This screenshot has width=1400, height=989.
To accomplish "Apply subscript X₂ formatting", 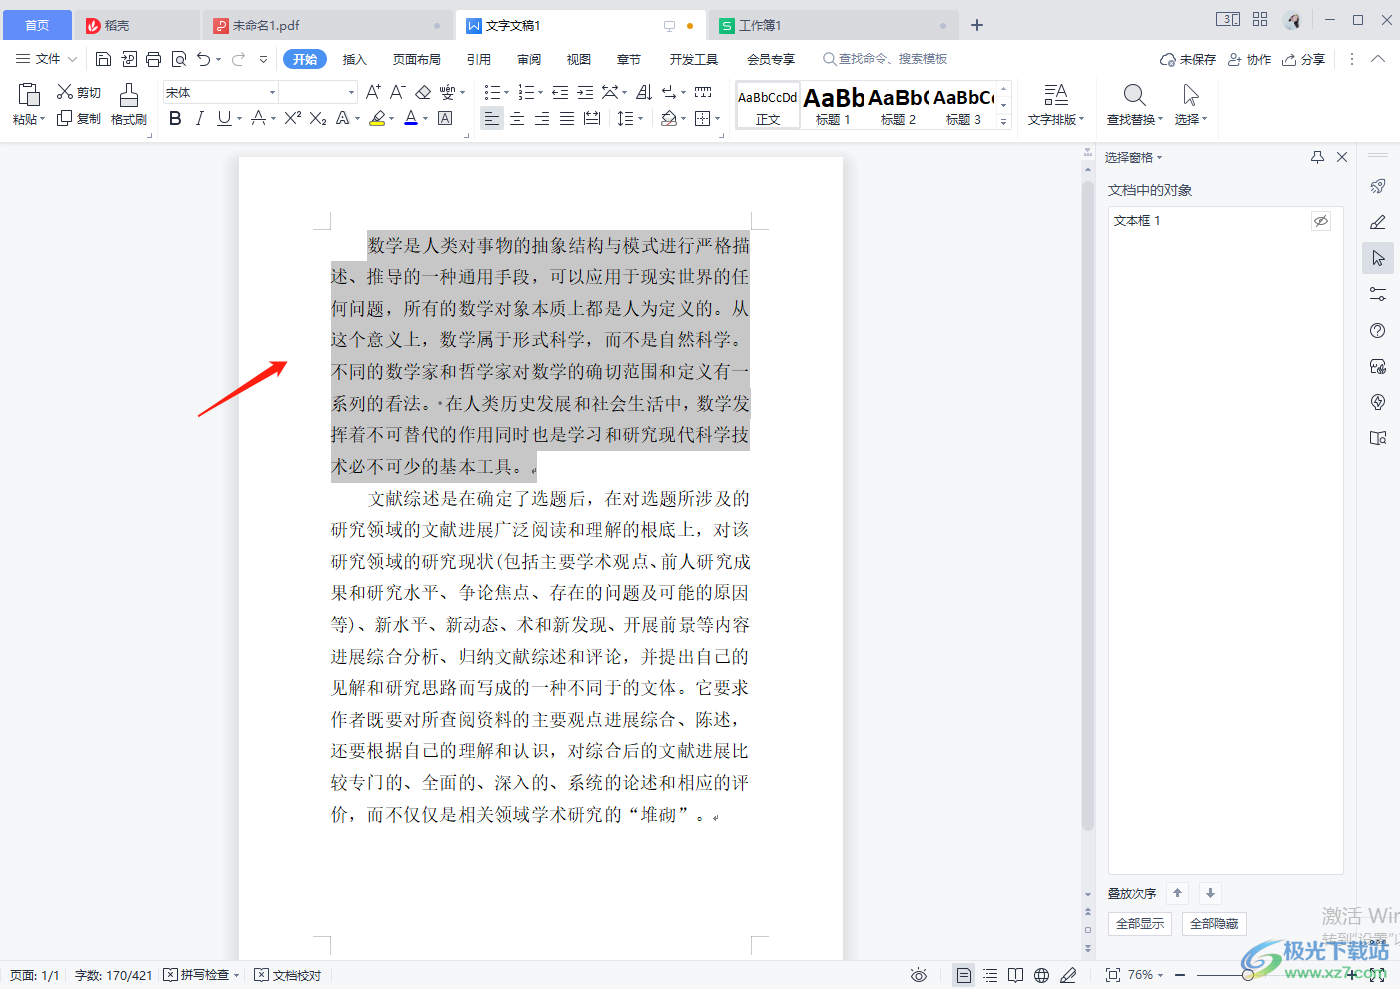I will (318, 118).
